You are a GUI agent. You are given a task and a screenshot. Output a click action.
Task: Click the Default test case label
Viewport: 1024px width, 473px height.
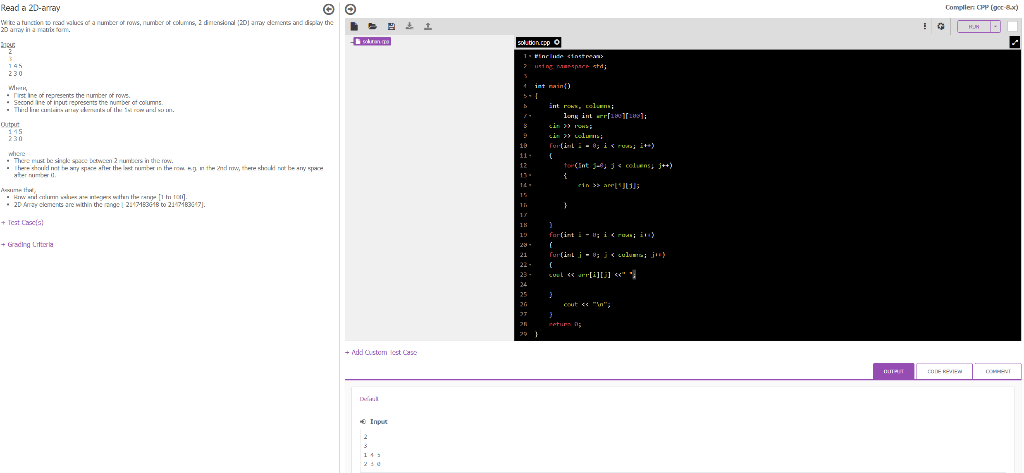click(x=369, y=399)
